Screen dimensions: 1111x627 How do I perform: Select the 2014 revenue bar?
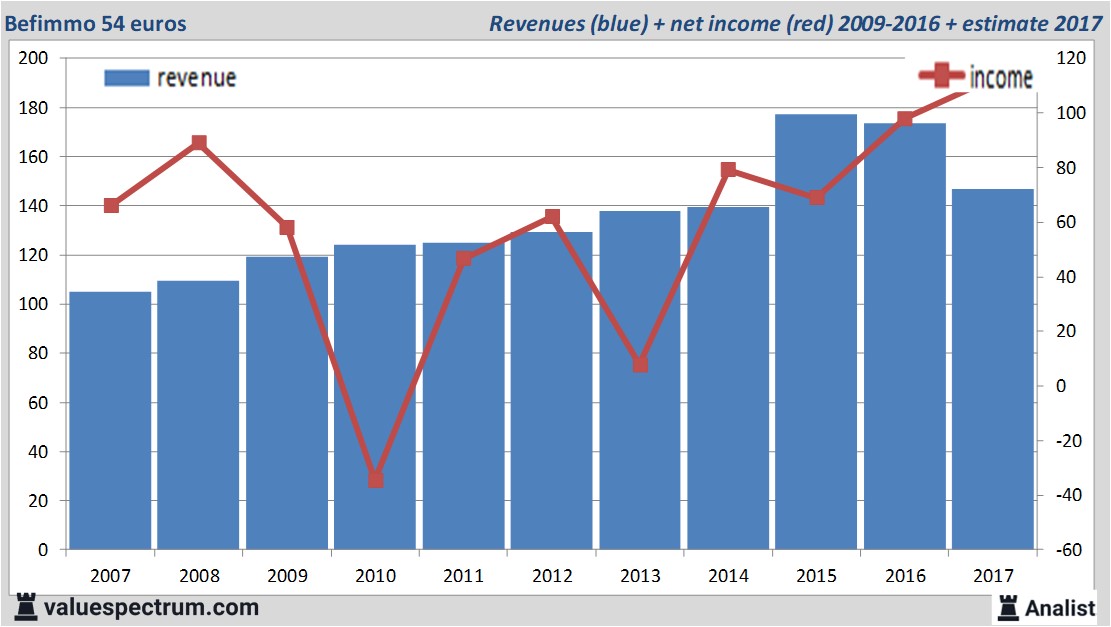point(728,378)
